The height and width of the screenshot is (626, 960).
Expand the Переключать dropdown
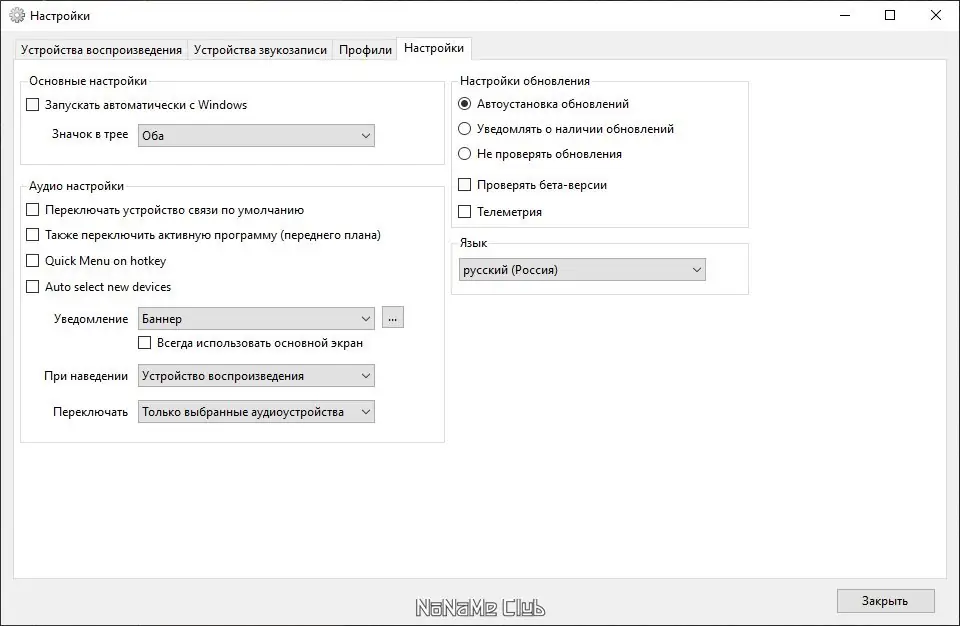point(256,412)
